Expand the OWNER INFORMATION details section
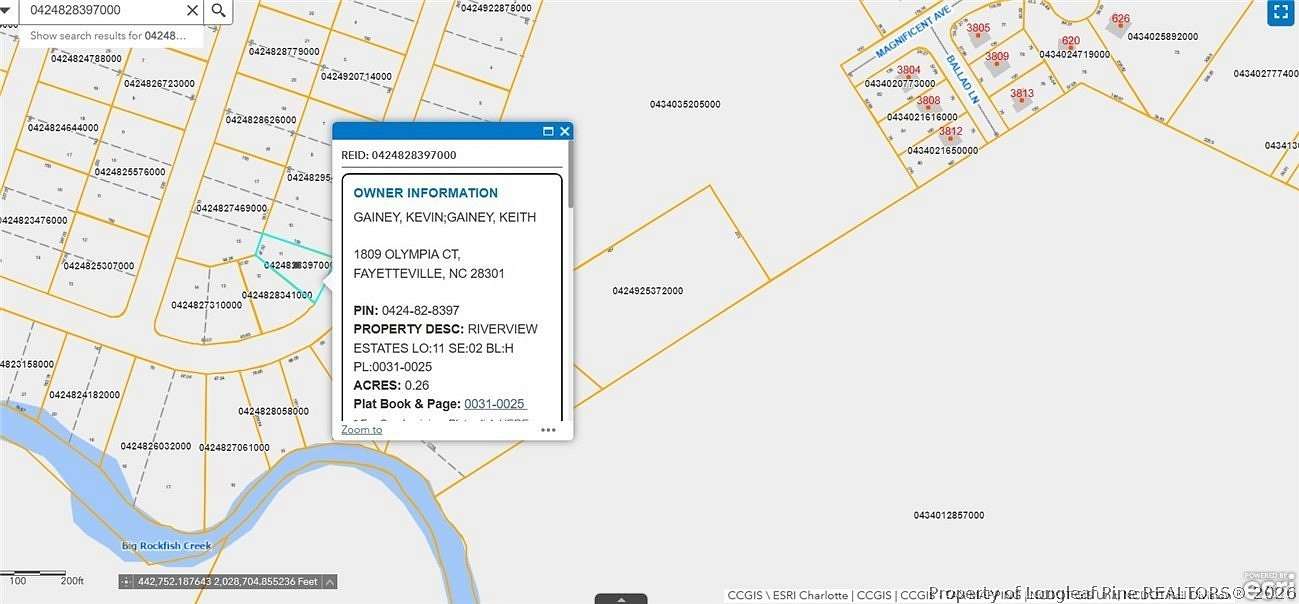 tap(425, 192)
